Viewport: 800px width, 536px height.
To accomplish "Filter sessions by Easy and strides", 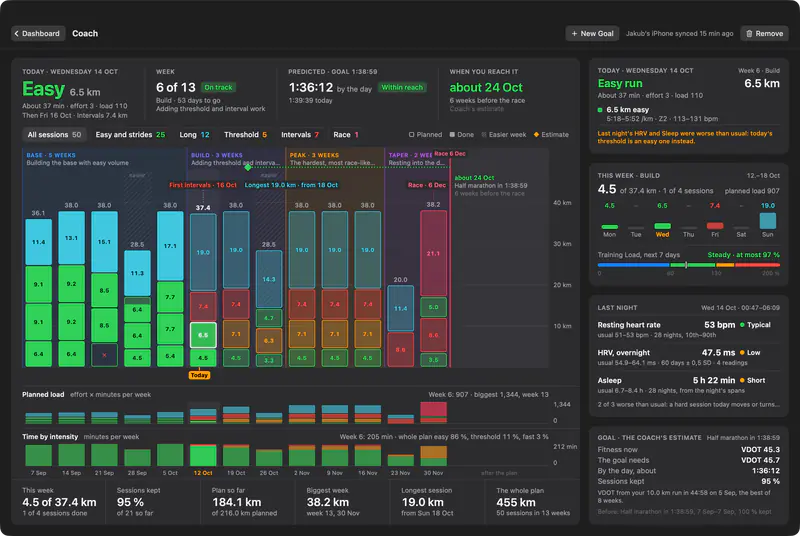I will point(130,135).
